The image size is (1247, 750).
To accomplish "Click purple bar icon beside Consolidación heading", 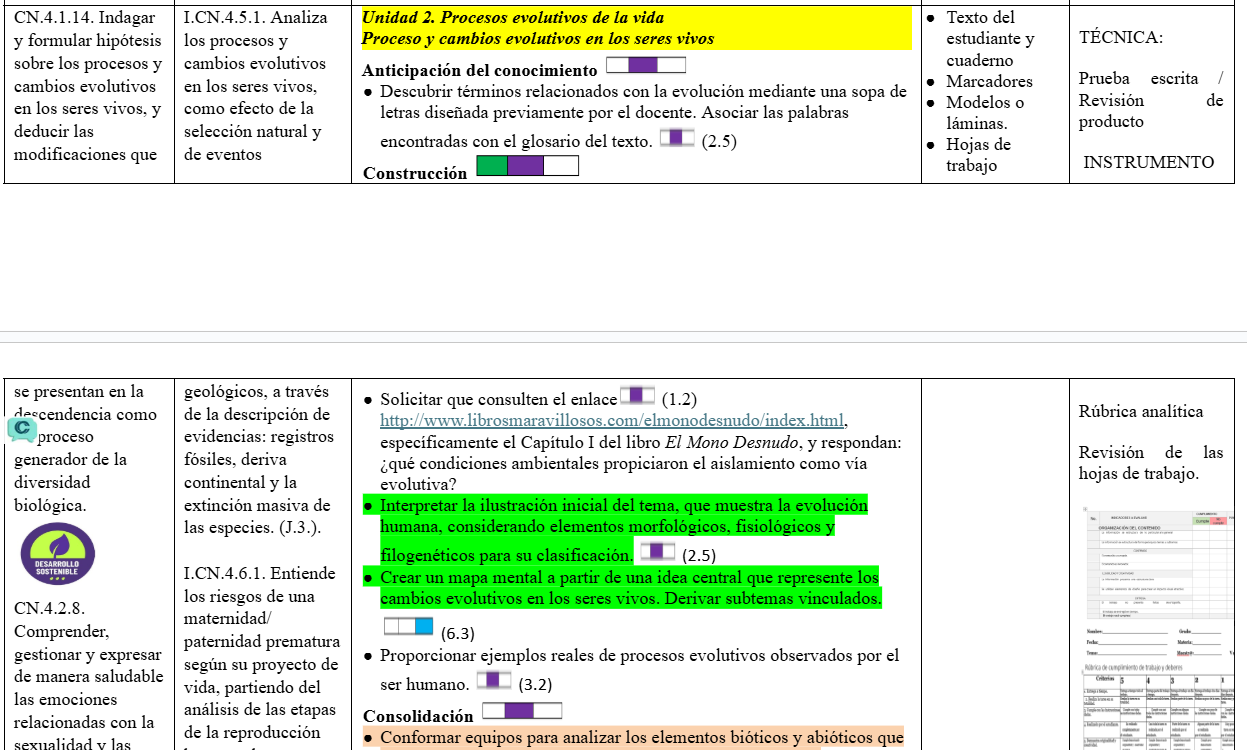I will [x=522, y=711].
